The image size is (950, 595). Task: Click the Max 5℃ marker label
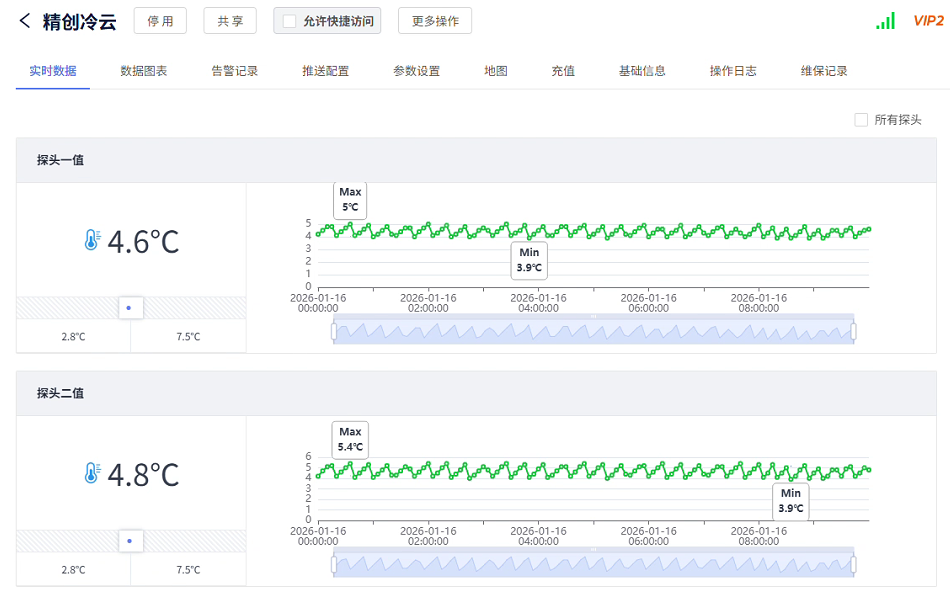(x=350, y=199)
